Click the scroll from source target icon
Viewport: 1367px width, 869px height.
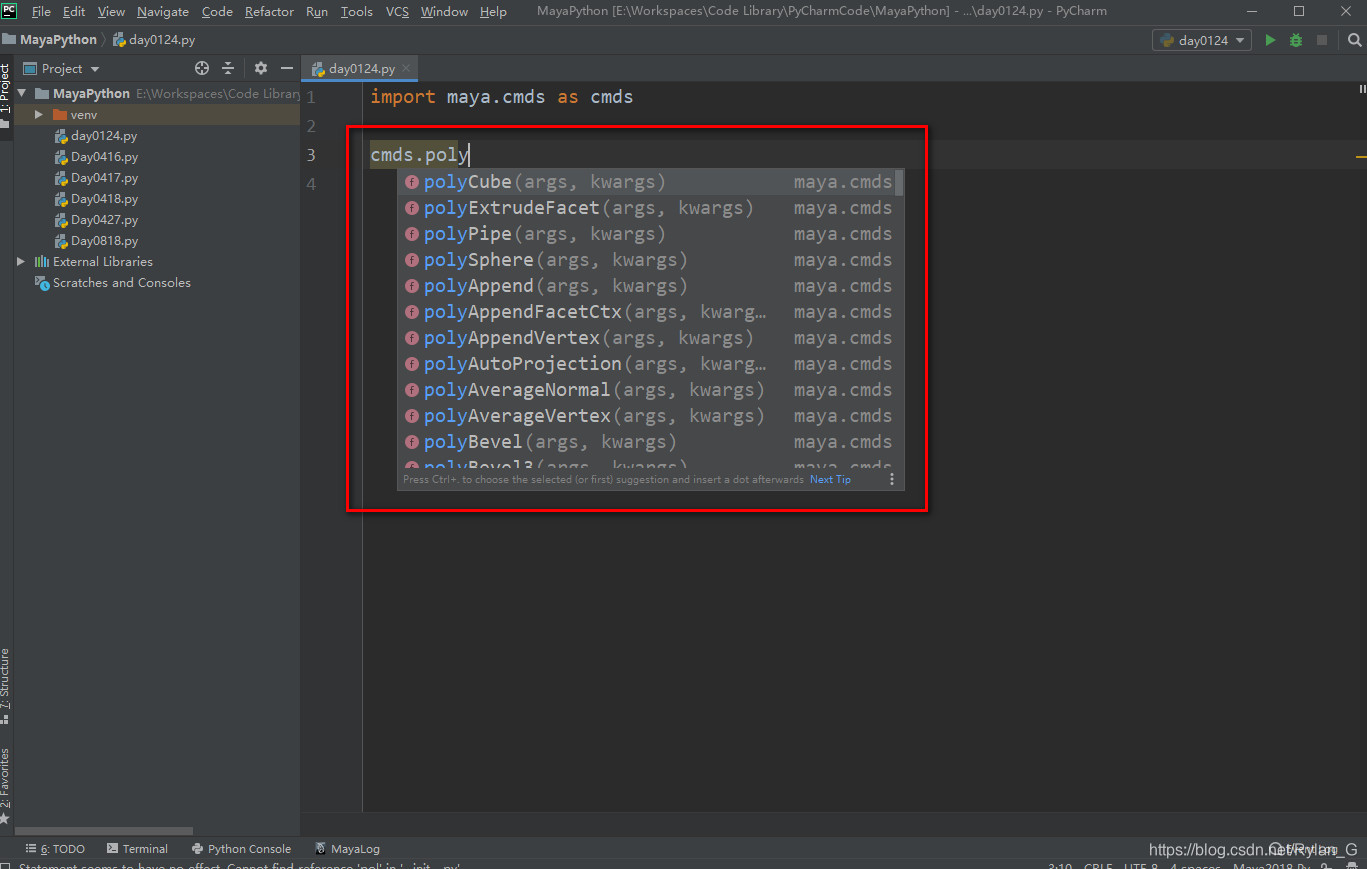point(202,68)
